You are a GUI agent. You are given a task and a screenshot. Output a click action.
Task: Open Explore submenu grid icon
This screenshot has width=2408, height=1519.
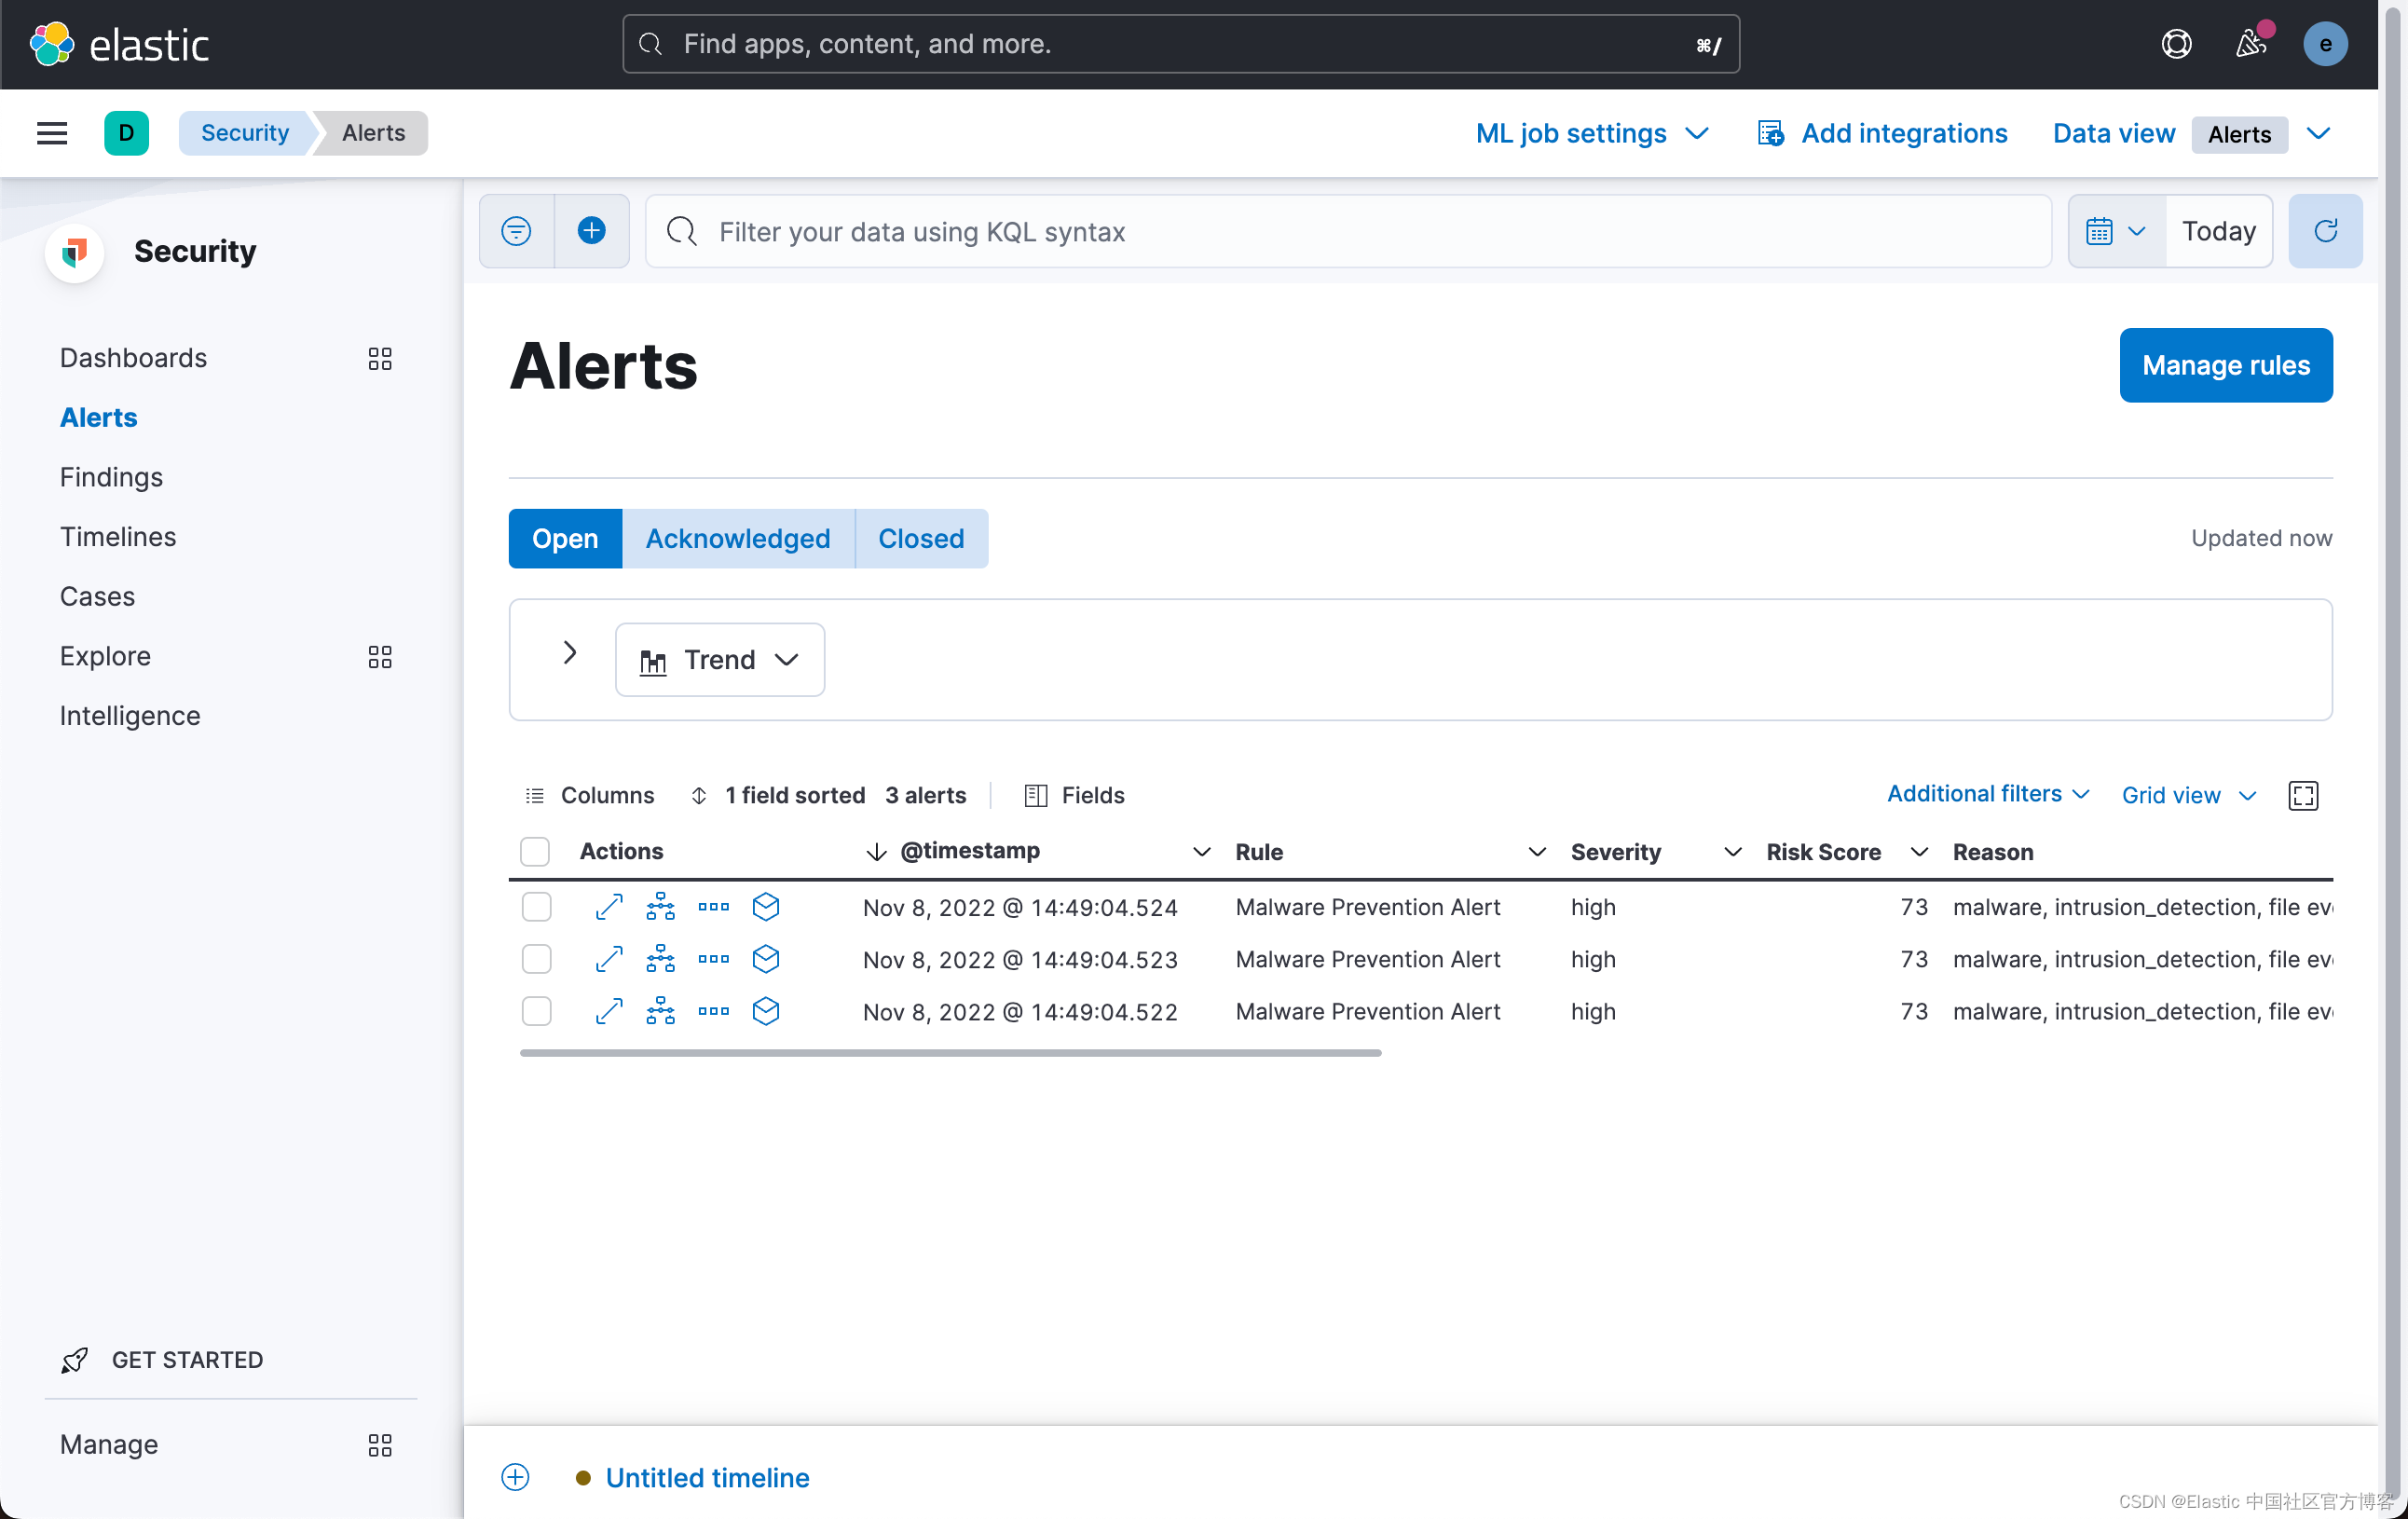coord(380,656)
